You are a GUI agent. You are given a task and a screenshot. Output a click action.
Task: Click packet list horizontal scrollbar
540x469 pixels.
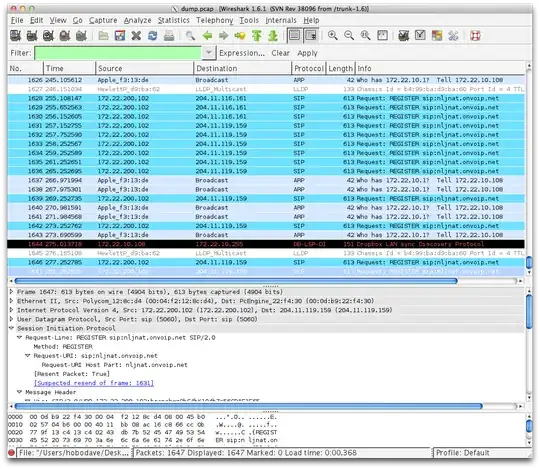(236, 281)
